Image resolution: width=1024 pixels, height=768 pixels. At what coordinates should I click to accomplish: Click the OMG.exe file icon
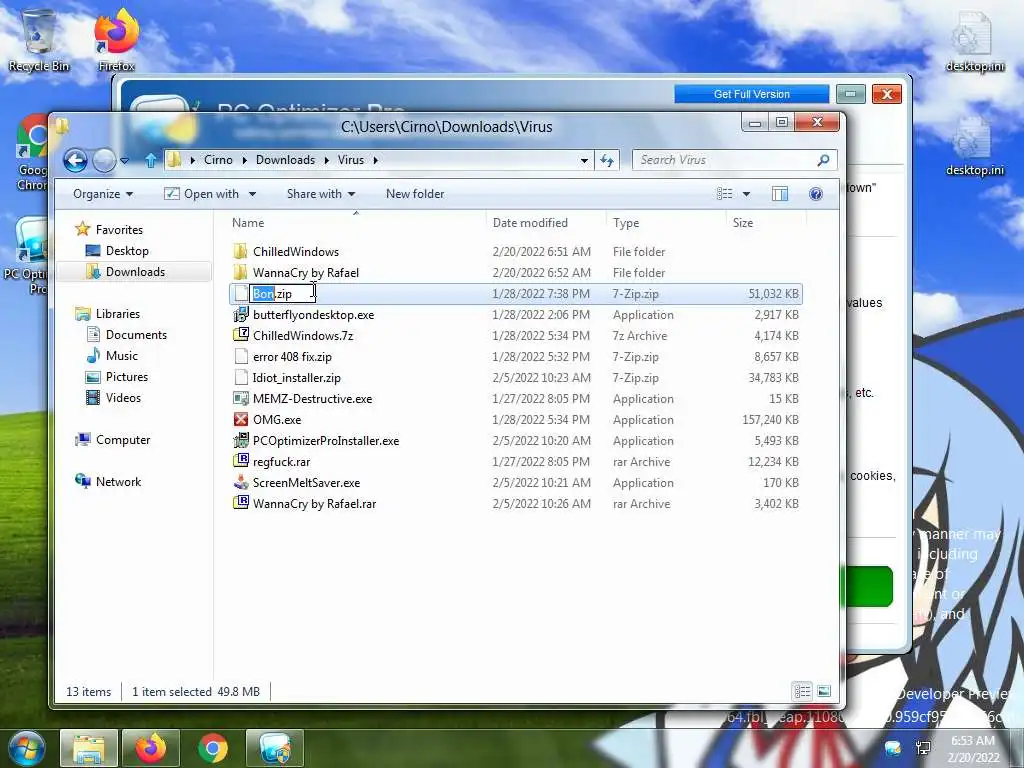(241, 419)
